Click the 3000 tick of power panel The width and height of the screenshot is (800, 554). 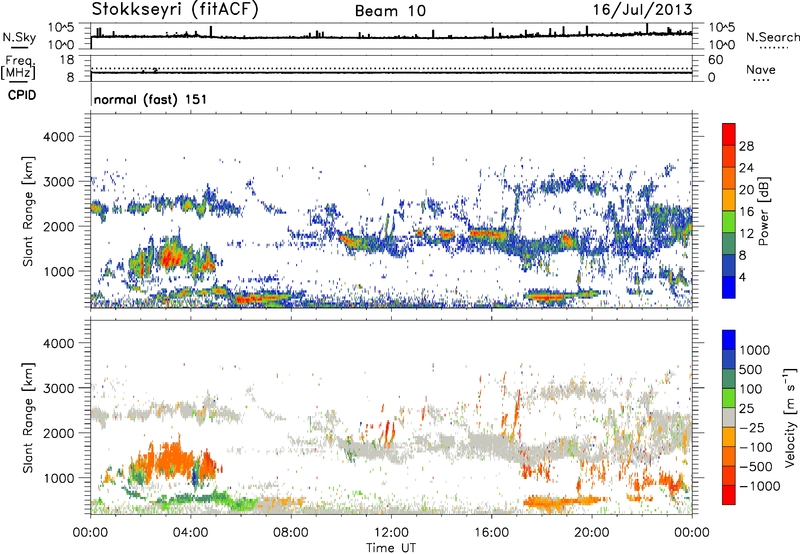58,182
